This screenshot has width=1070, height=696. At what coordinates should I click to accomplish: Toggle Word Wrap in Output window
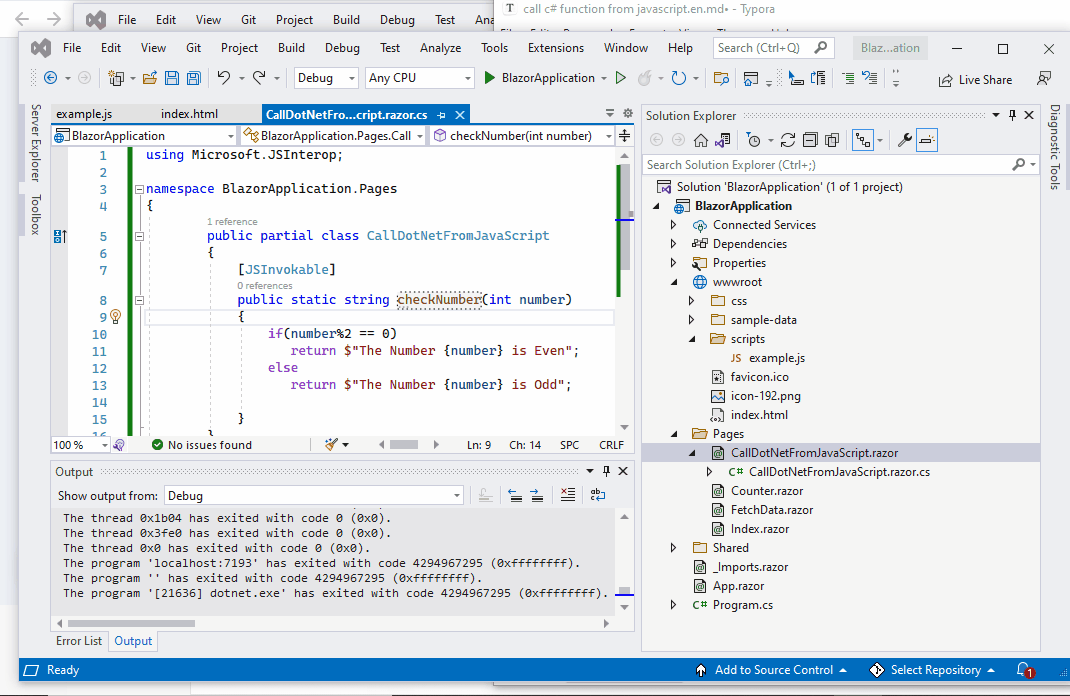(x=598, y=495)
